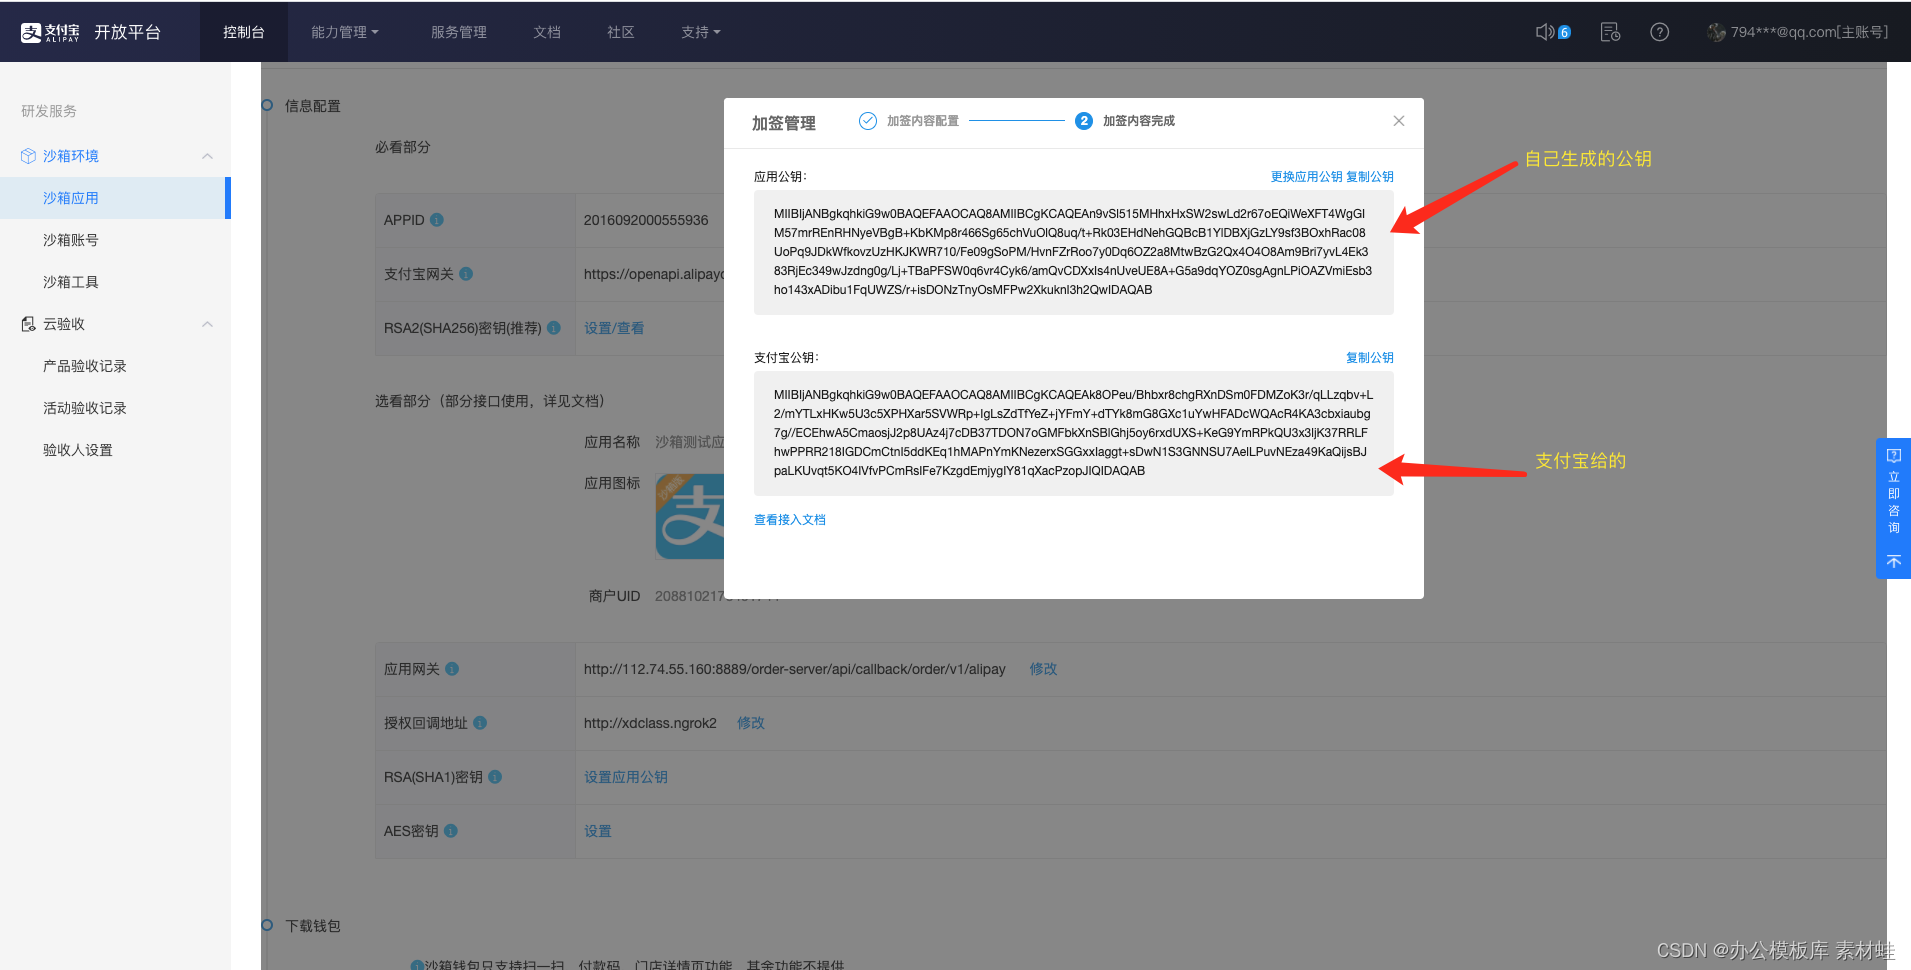Click the info icon next to RSA2(SHA256)密钥
This screenshot has width=1911, height=970.
tap(554, 328)
